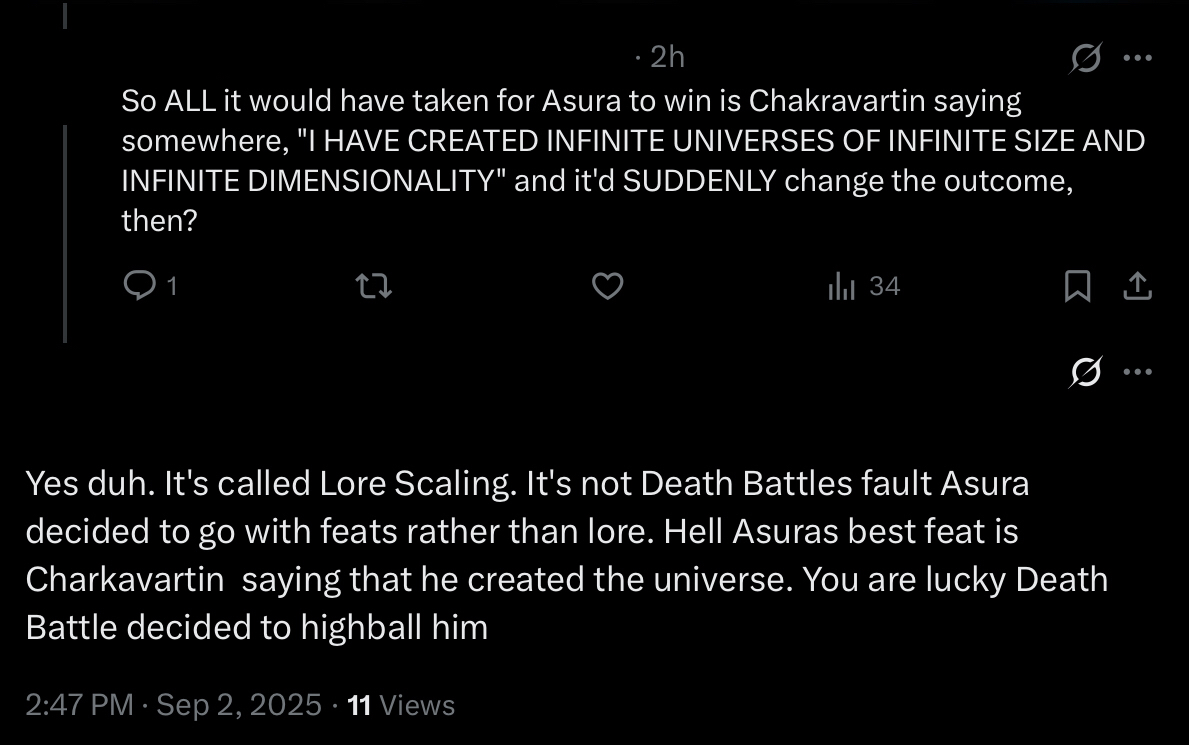Share the first tweet via upload icon
The height and width of the screenshot is (745, 1189).
(1137, 286)
